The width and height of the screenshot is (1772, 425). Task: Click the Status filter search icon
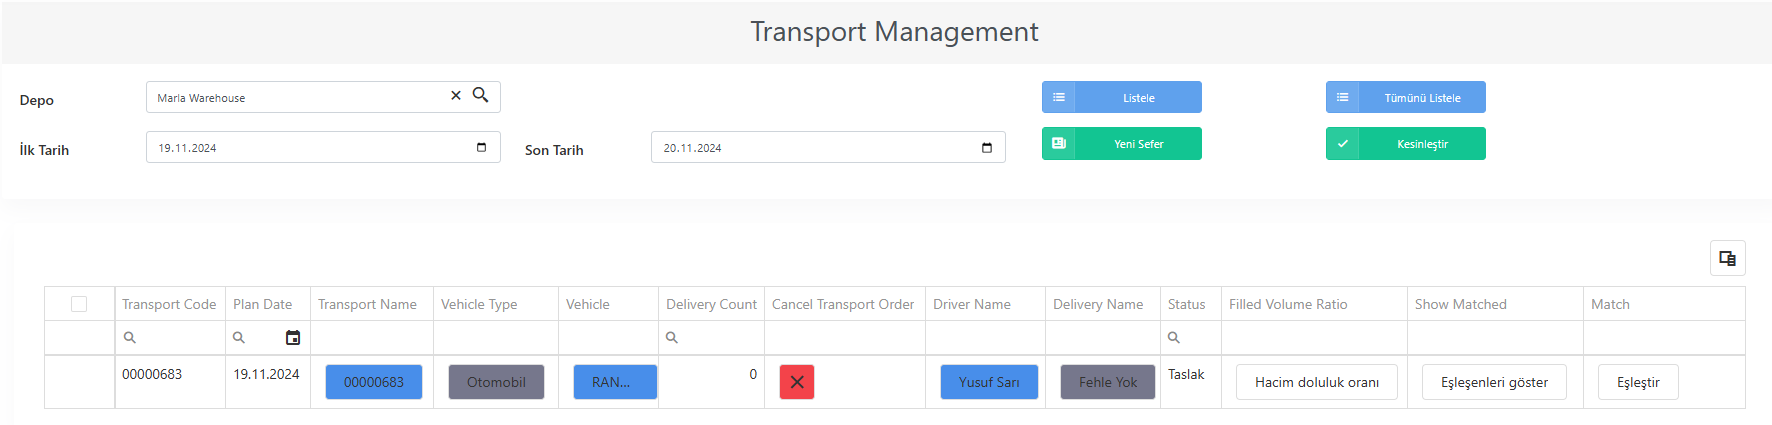tap(1174, 338)
